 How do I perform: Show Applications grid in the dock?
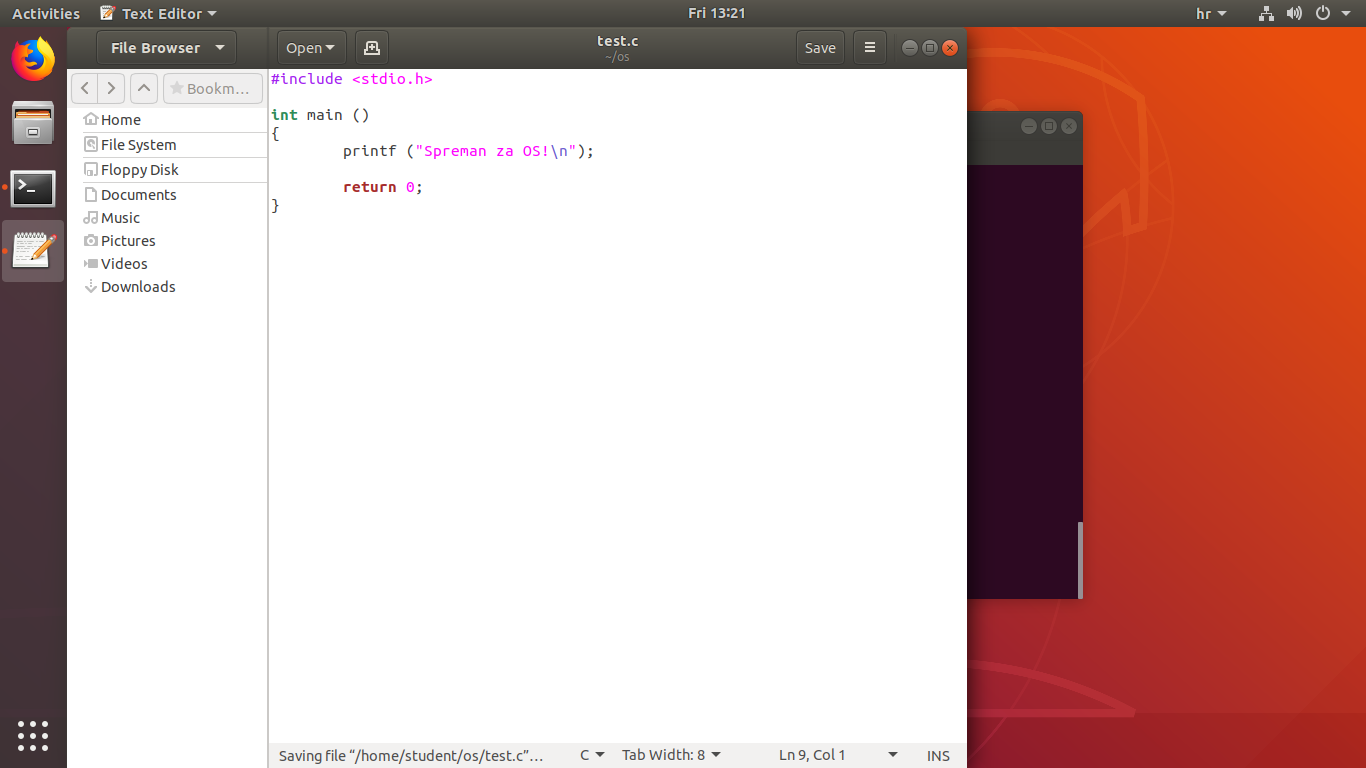(x=33, y=735)
